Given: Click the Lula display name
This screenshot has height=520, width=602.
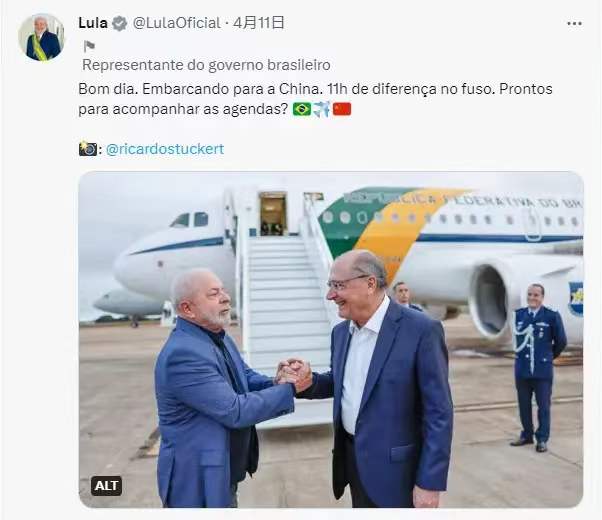Looking at the screenshot, I should [x=93, y=23].
